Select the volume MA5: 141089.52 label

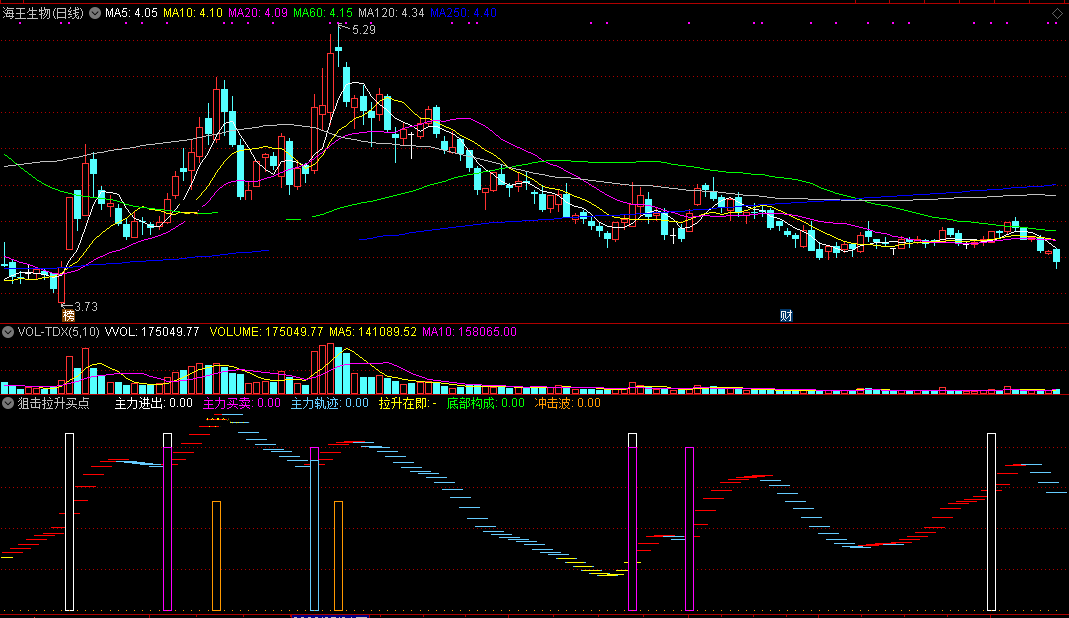[372, 332]
